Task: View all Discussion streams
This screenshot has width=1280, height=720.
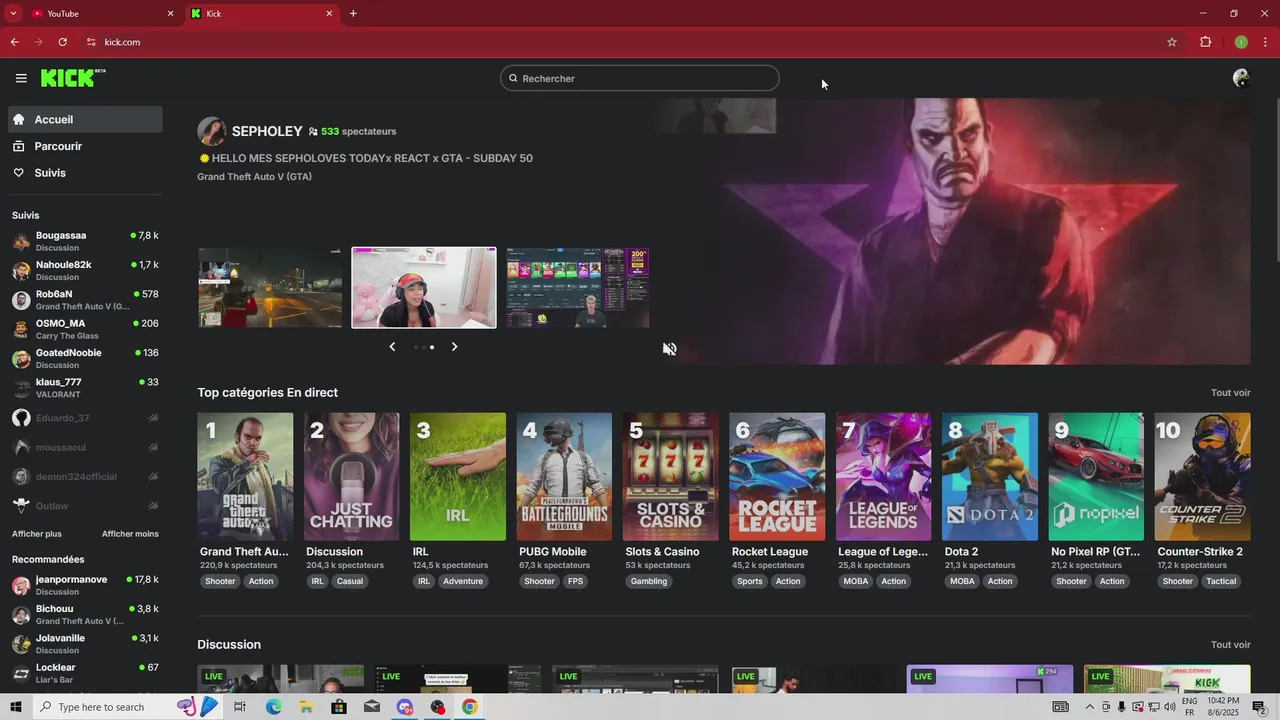Action: click(x=1230, y=645)
